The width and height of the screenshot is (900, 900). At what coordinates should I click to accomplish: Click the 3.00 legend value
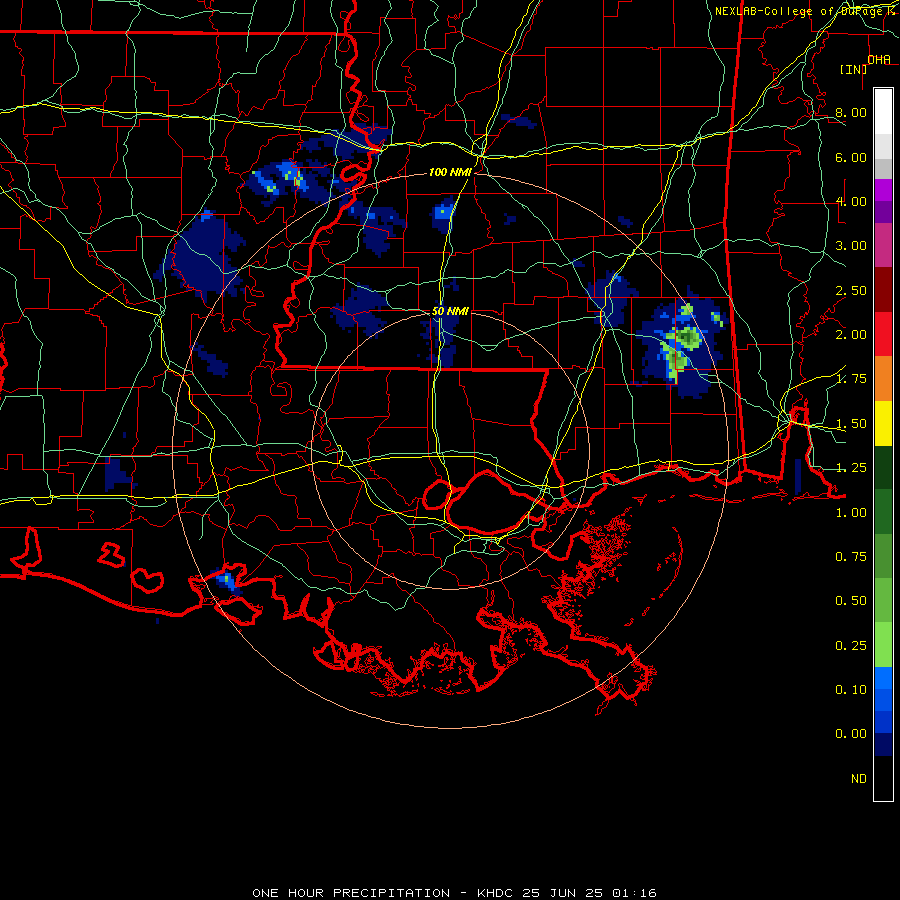851,246
